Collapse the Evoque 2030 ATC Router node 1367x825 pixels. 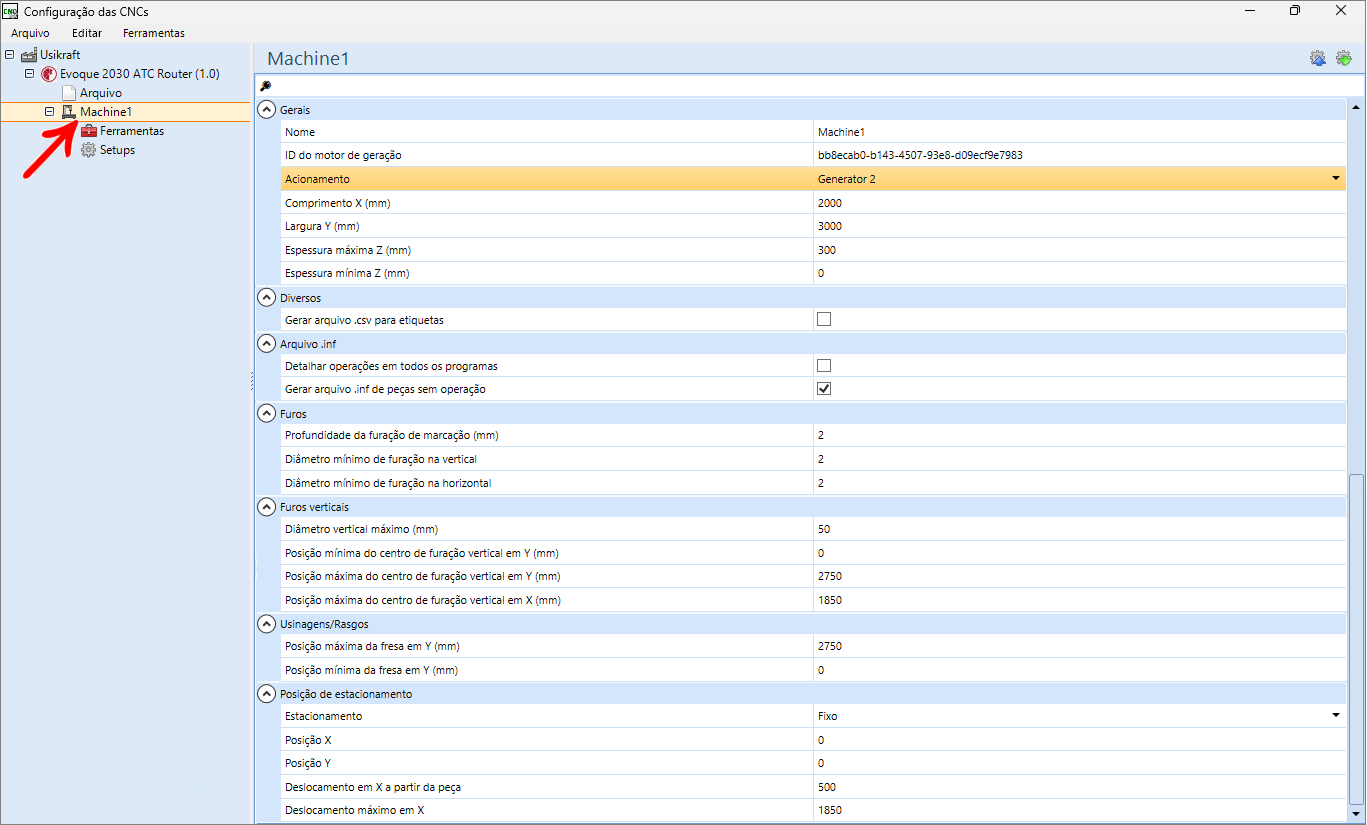[x=30, y=74]
